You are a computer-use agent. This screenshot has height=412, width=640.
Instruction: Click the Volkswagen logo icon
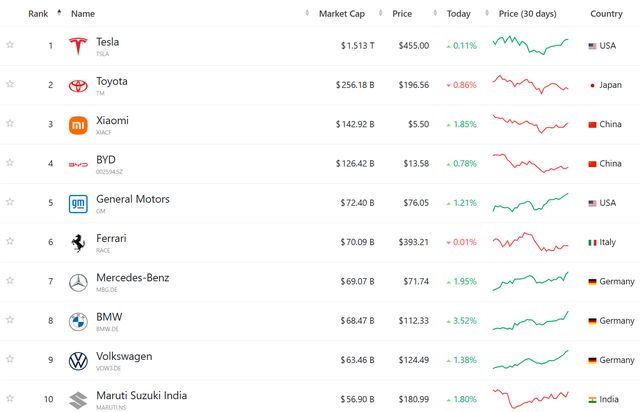pos(78,360)
